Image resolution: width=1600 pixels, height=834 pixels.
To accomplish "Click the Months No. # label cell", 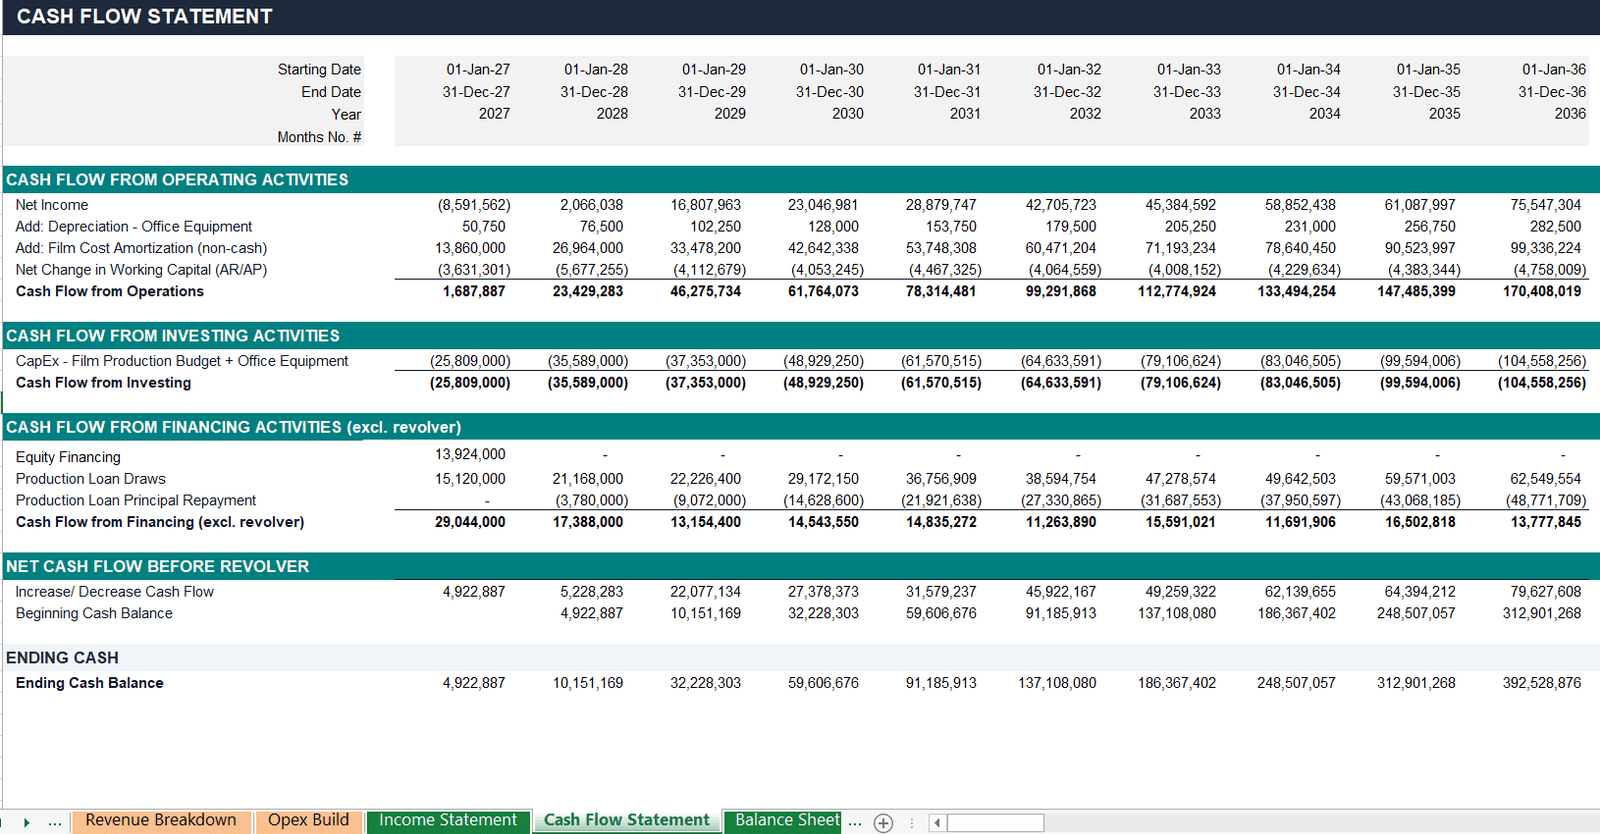I will point(319,137).
